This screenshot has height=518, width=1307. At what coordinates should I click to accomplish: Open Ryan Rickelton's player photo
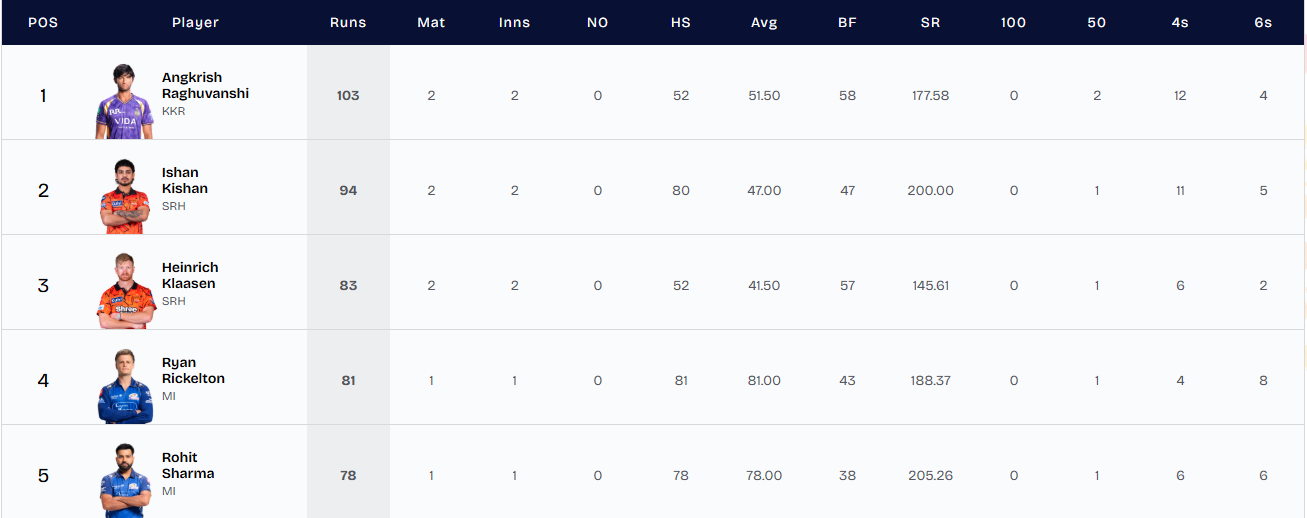click(126, 387)
